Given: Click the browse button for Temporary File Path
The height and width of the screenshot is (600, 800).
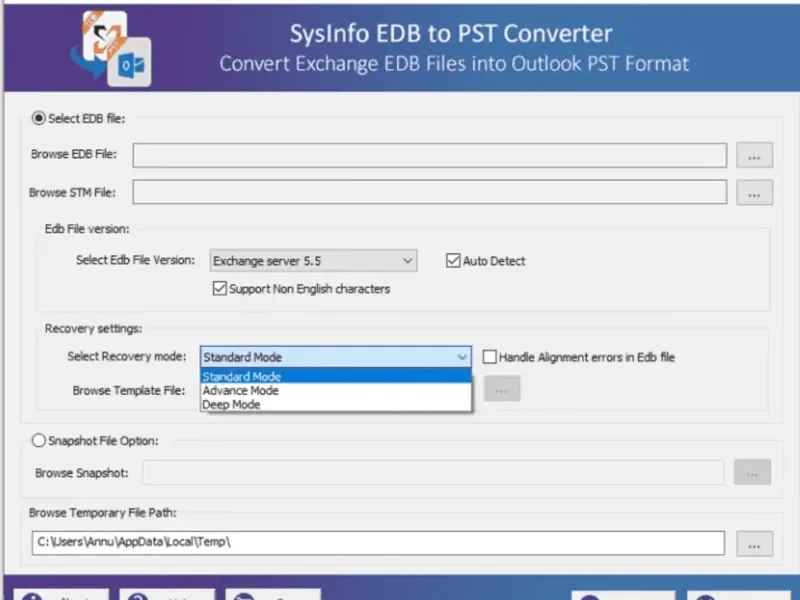Looking at the screenshot, I should [754, 544].
